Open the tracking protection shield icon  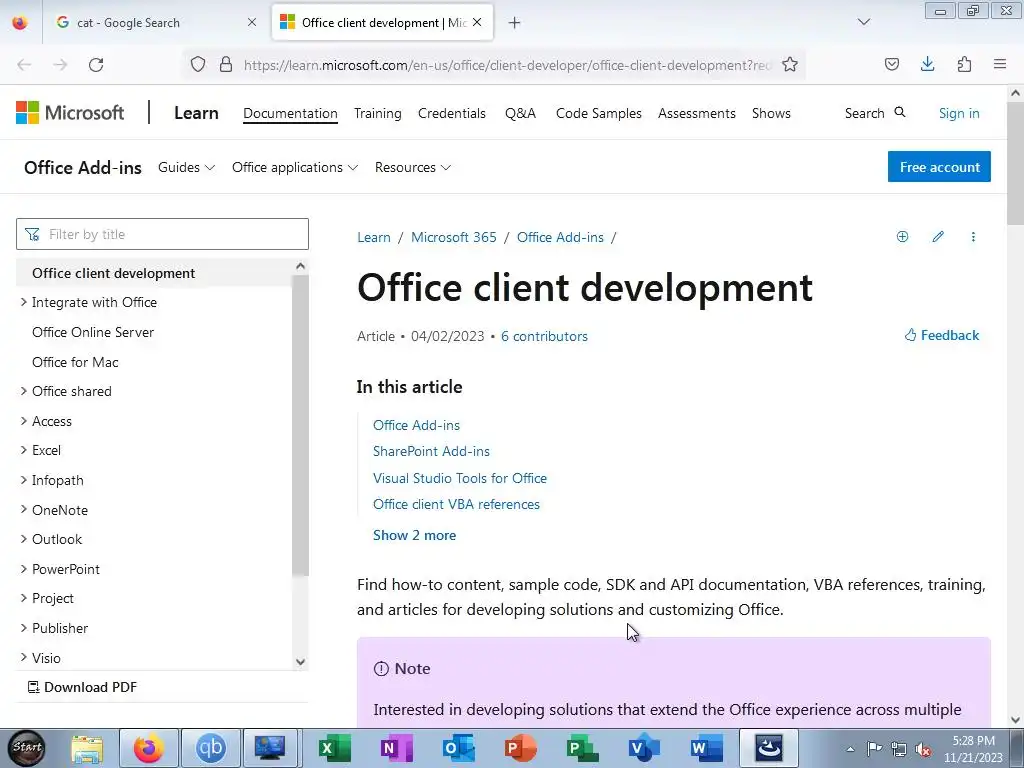point(198,65)
